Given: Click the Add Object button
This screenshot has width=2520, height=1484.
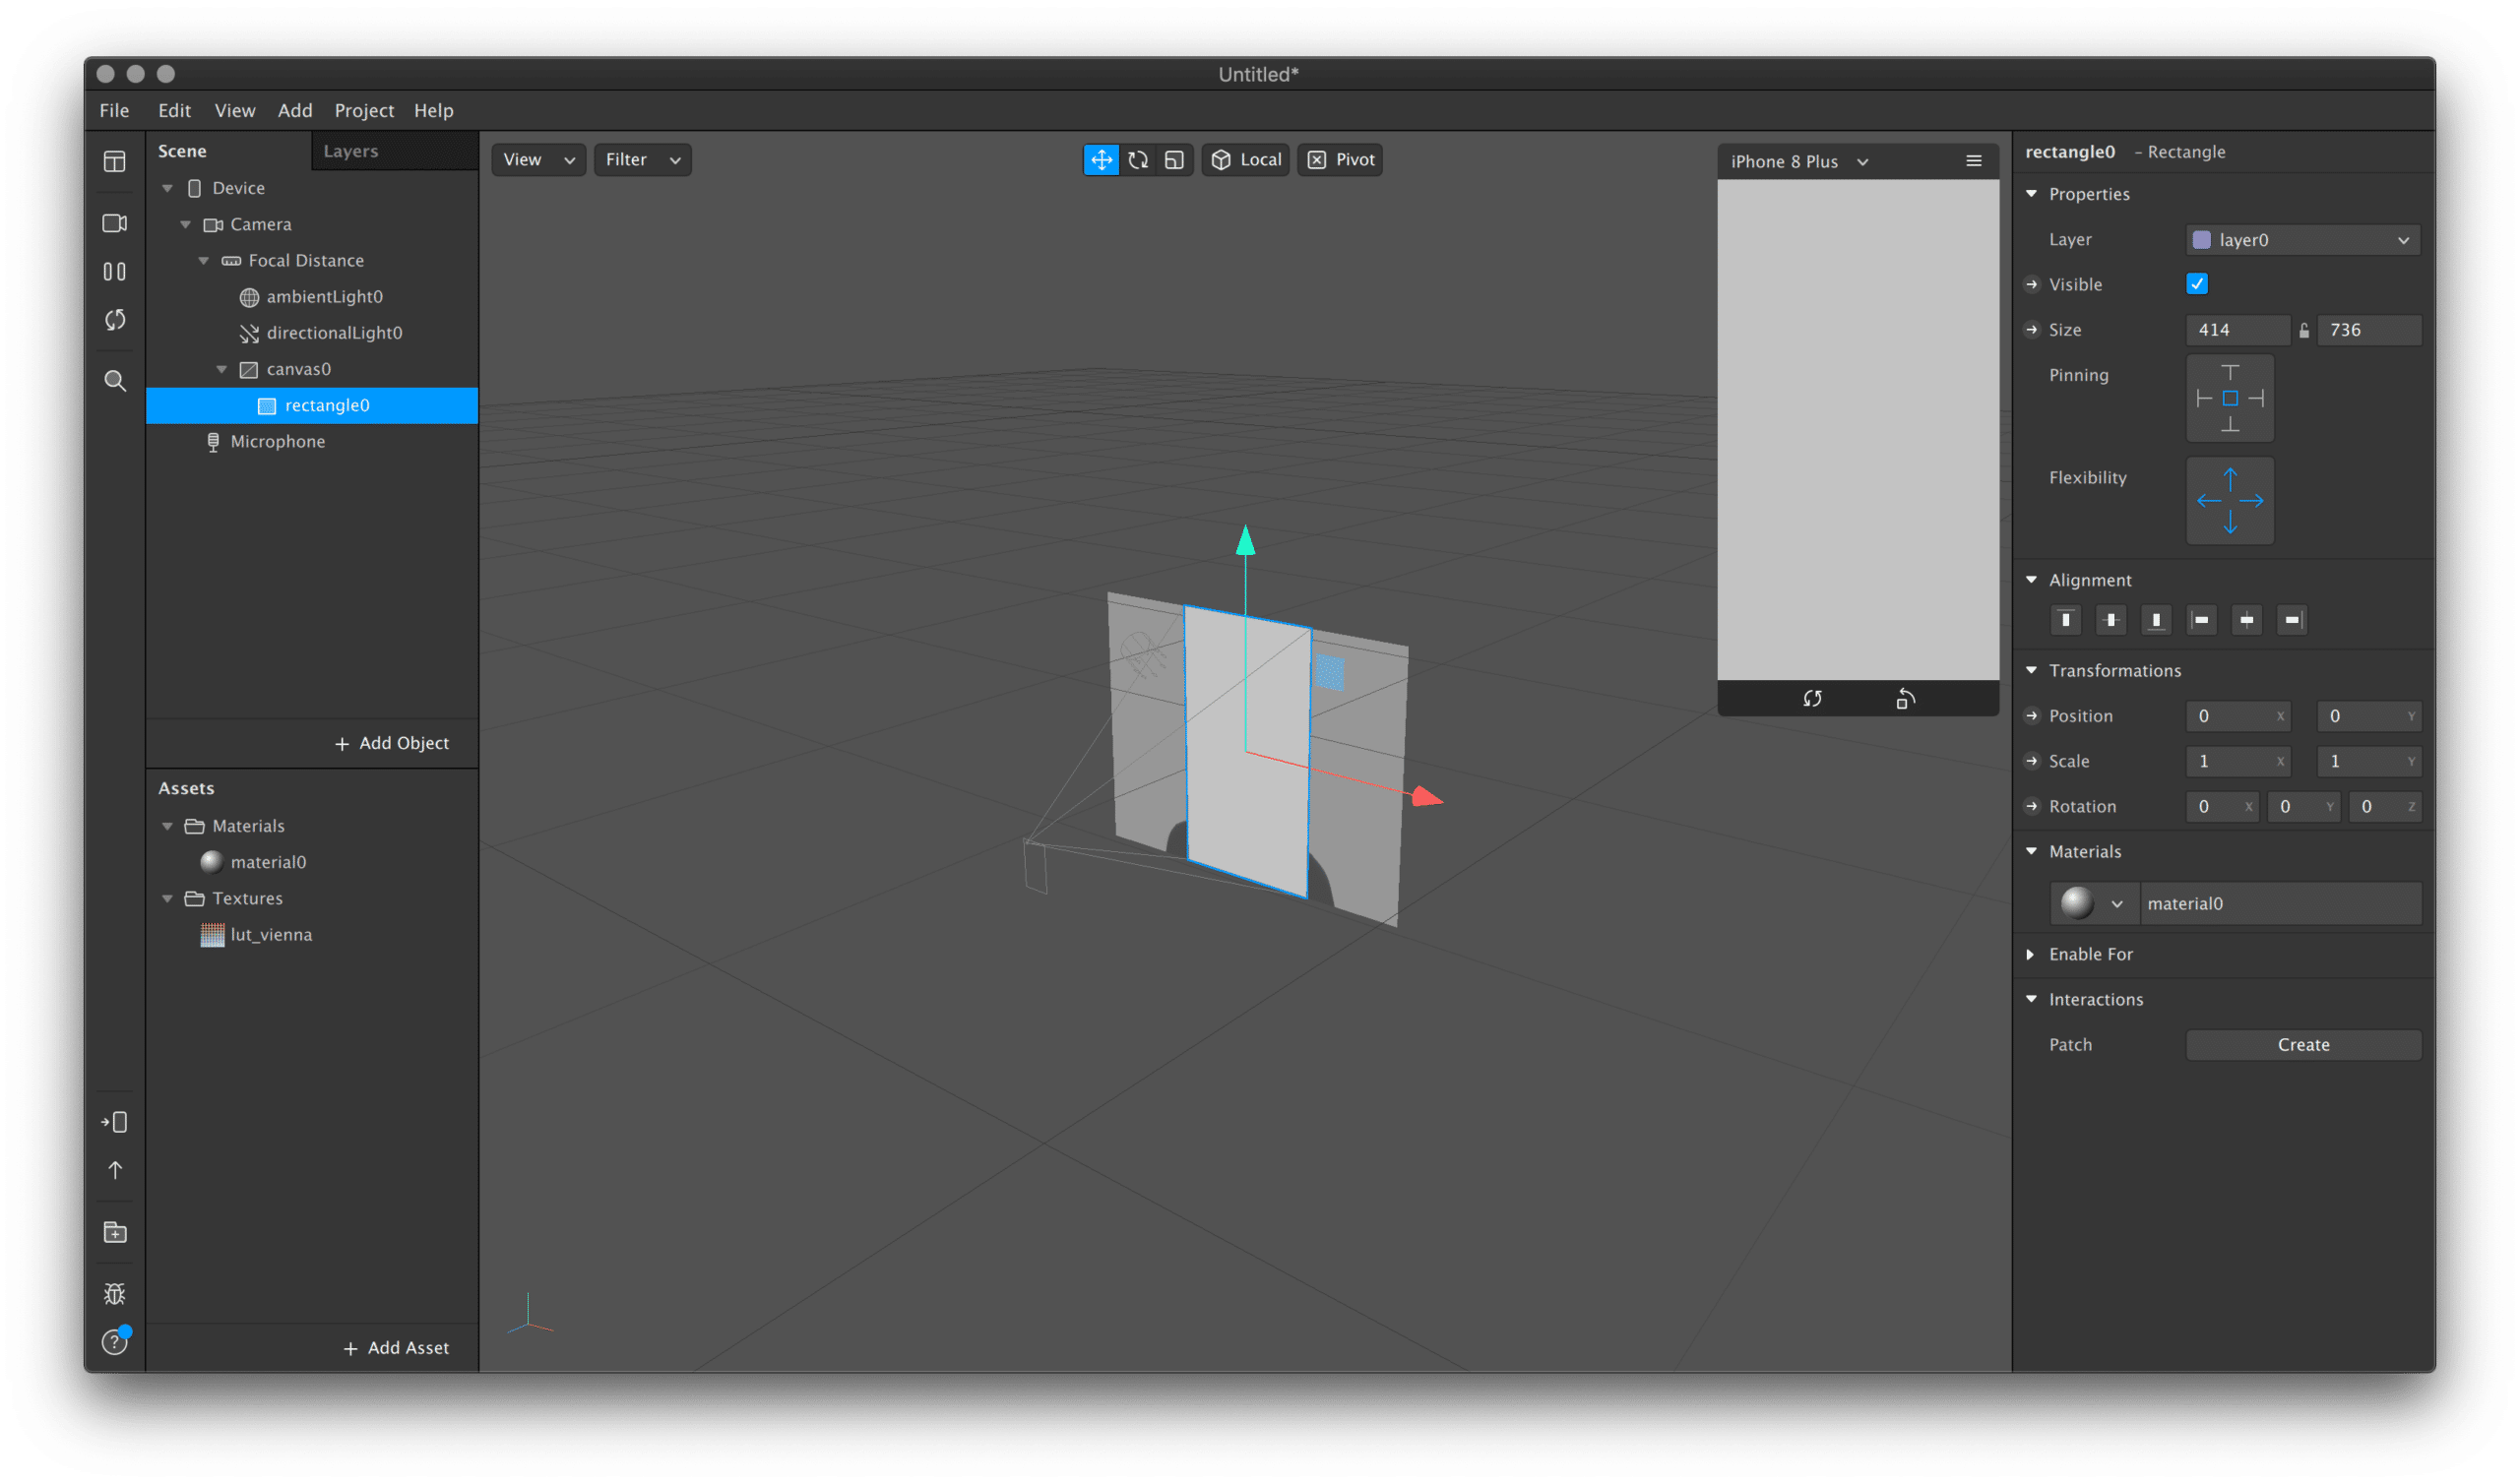Looking at the screenshot, I should [x=391, y=743].
